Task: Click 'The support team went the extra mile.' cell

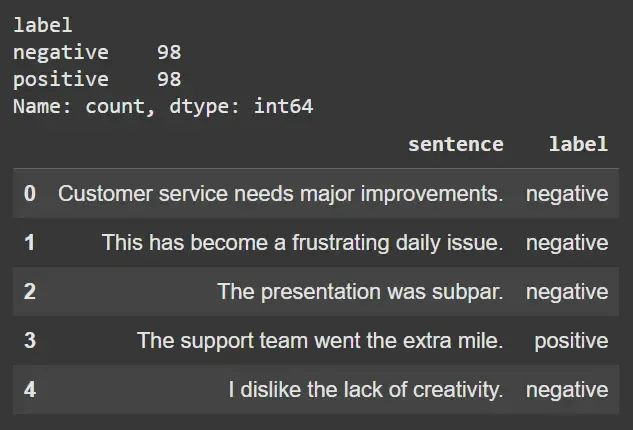Action: click(x=320, y=341)
